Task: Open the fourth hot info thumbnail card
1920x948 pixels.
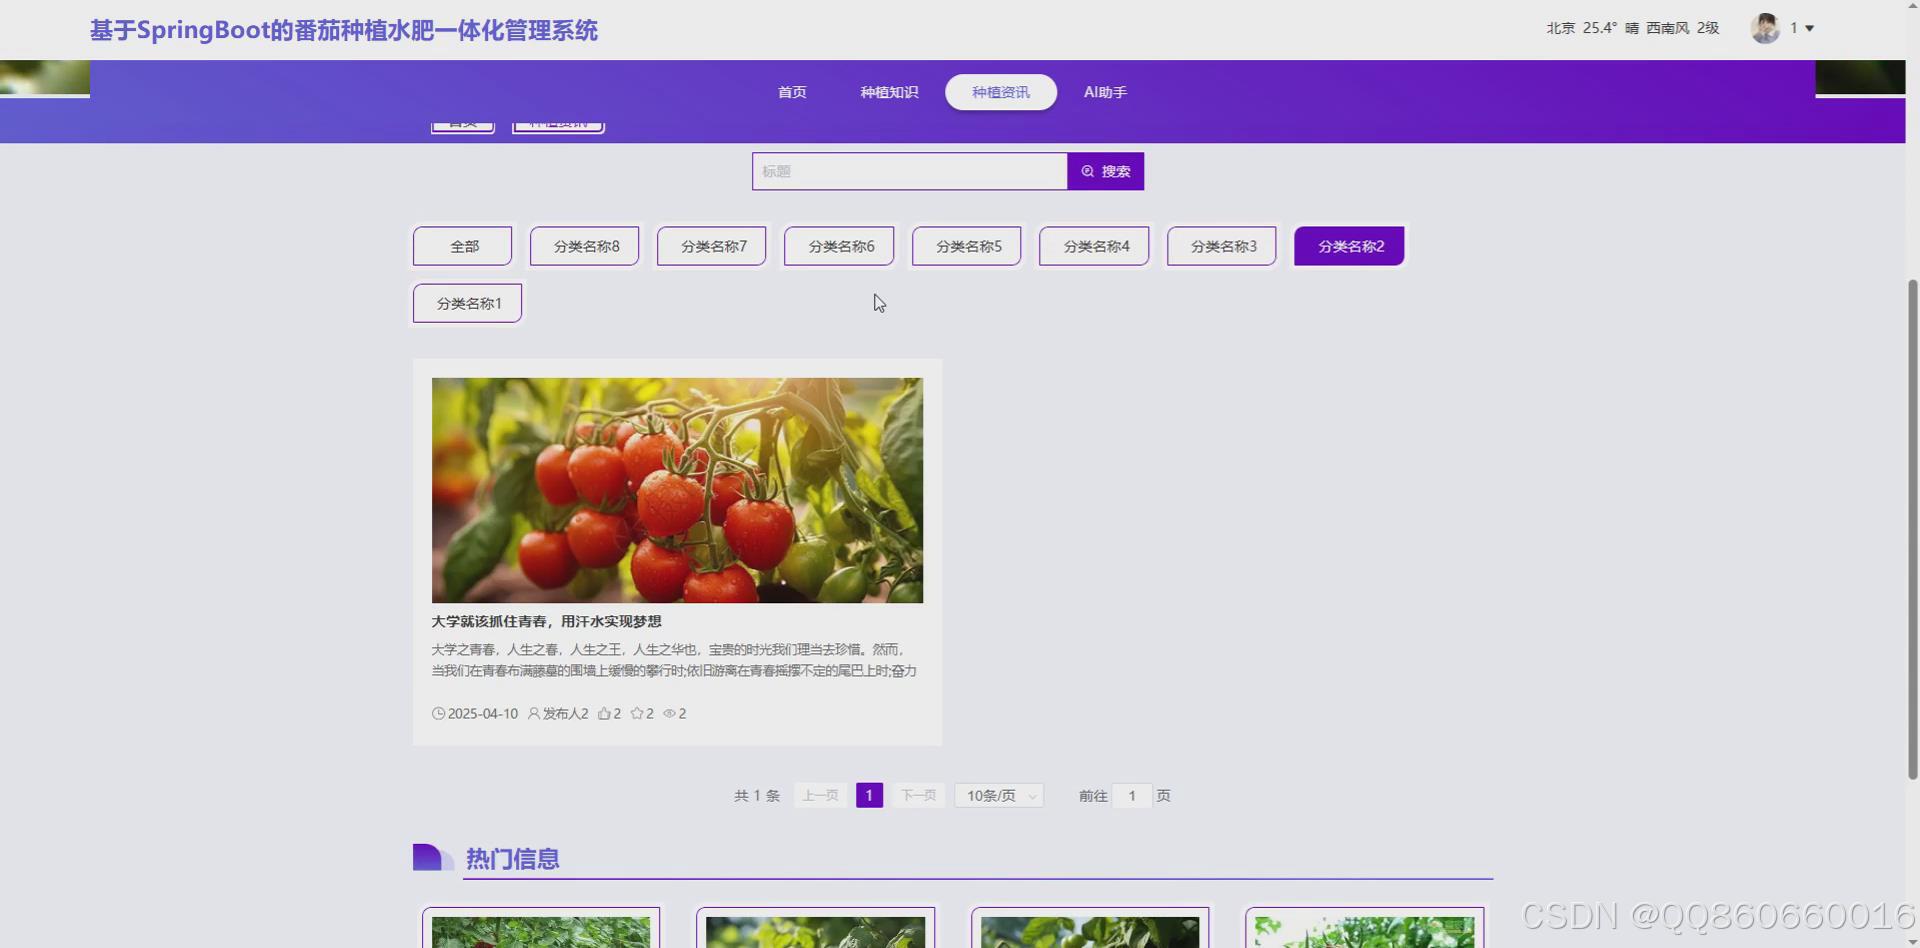Action: [x=1365, y=929]
